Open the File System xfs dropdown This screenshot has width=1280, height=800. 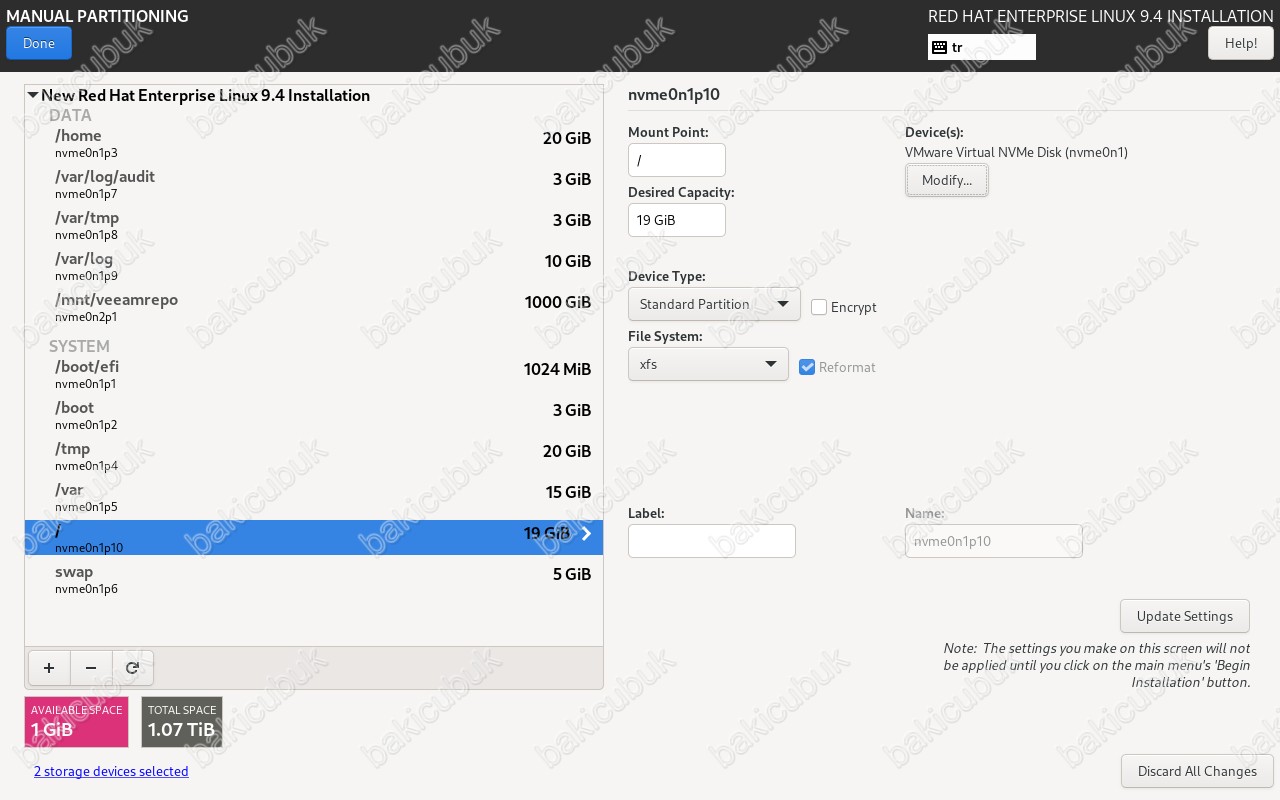coord(708,364)
